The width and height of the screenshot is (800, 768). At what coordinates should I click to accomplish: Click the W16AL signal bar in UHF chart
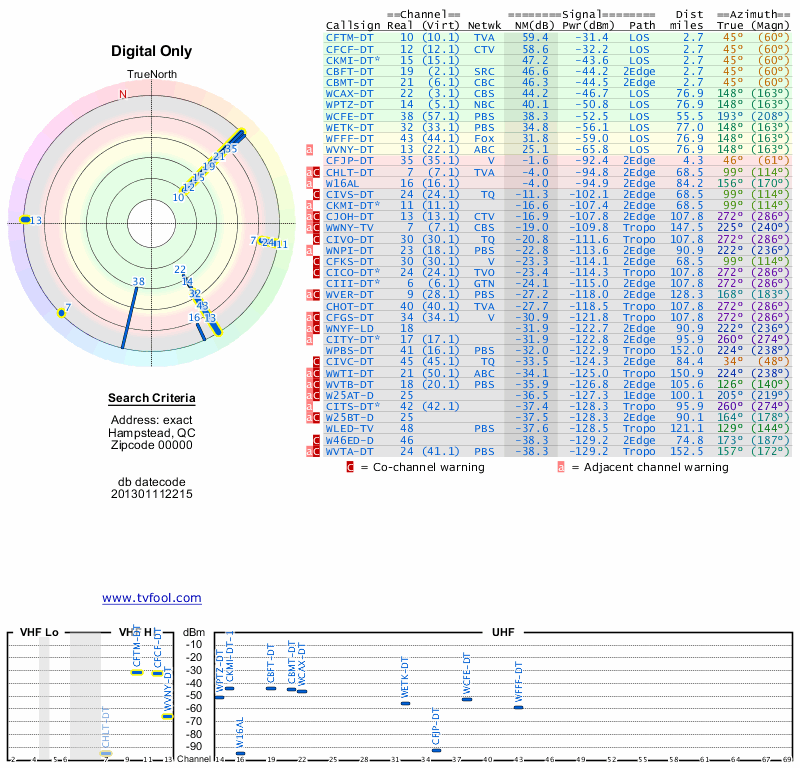tap(240, 753)
